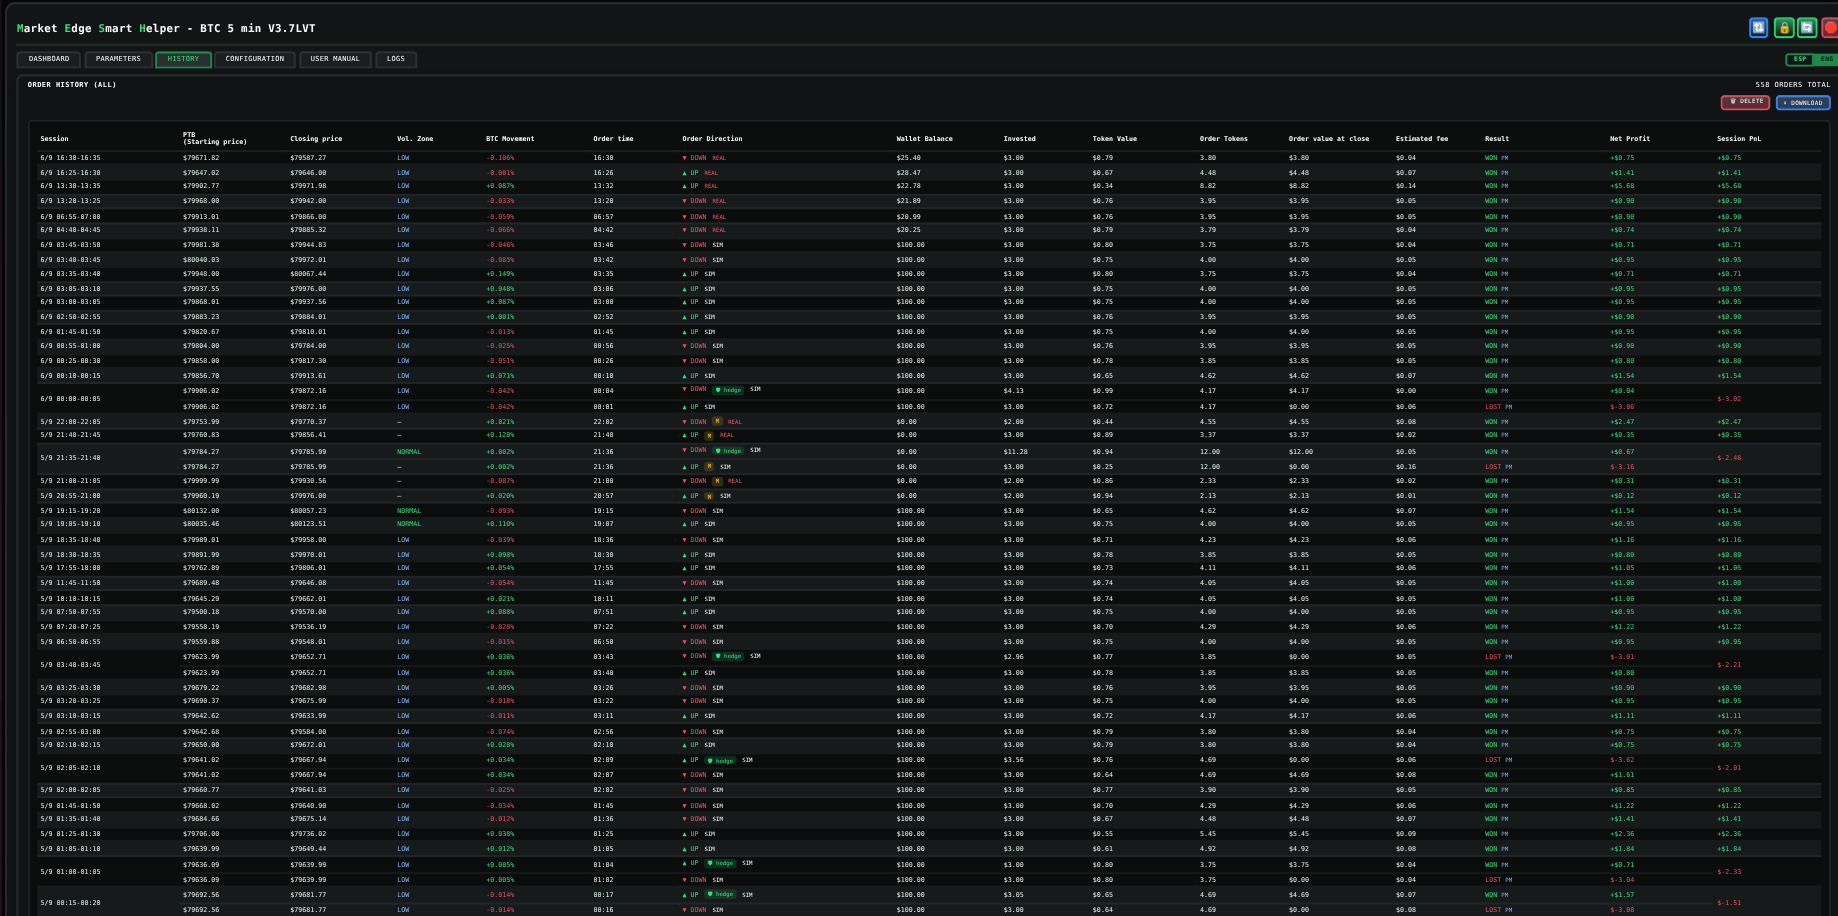
Task: Click the blue up-down arrows icon
Action: tap(1758, 28)
